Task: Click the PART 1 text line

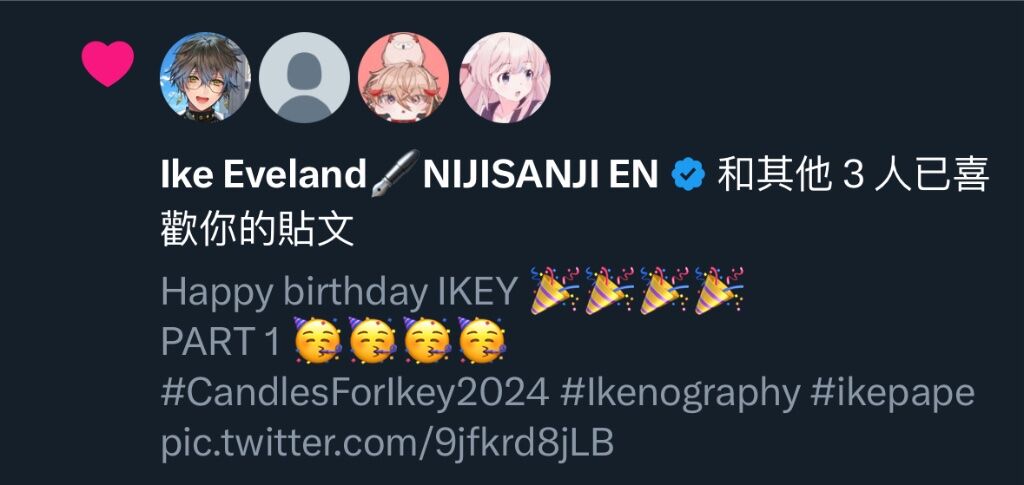Action: [334, 341]
